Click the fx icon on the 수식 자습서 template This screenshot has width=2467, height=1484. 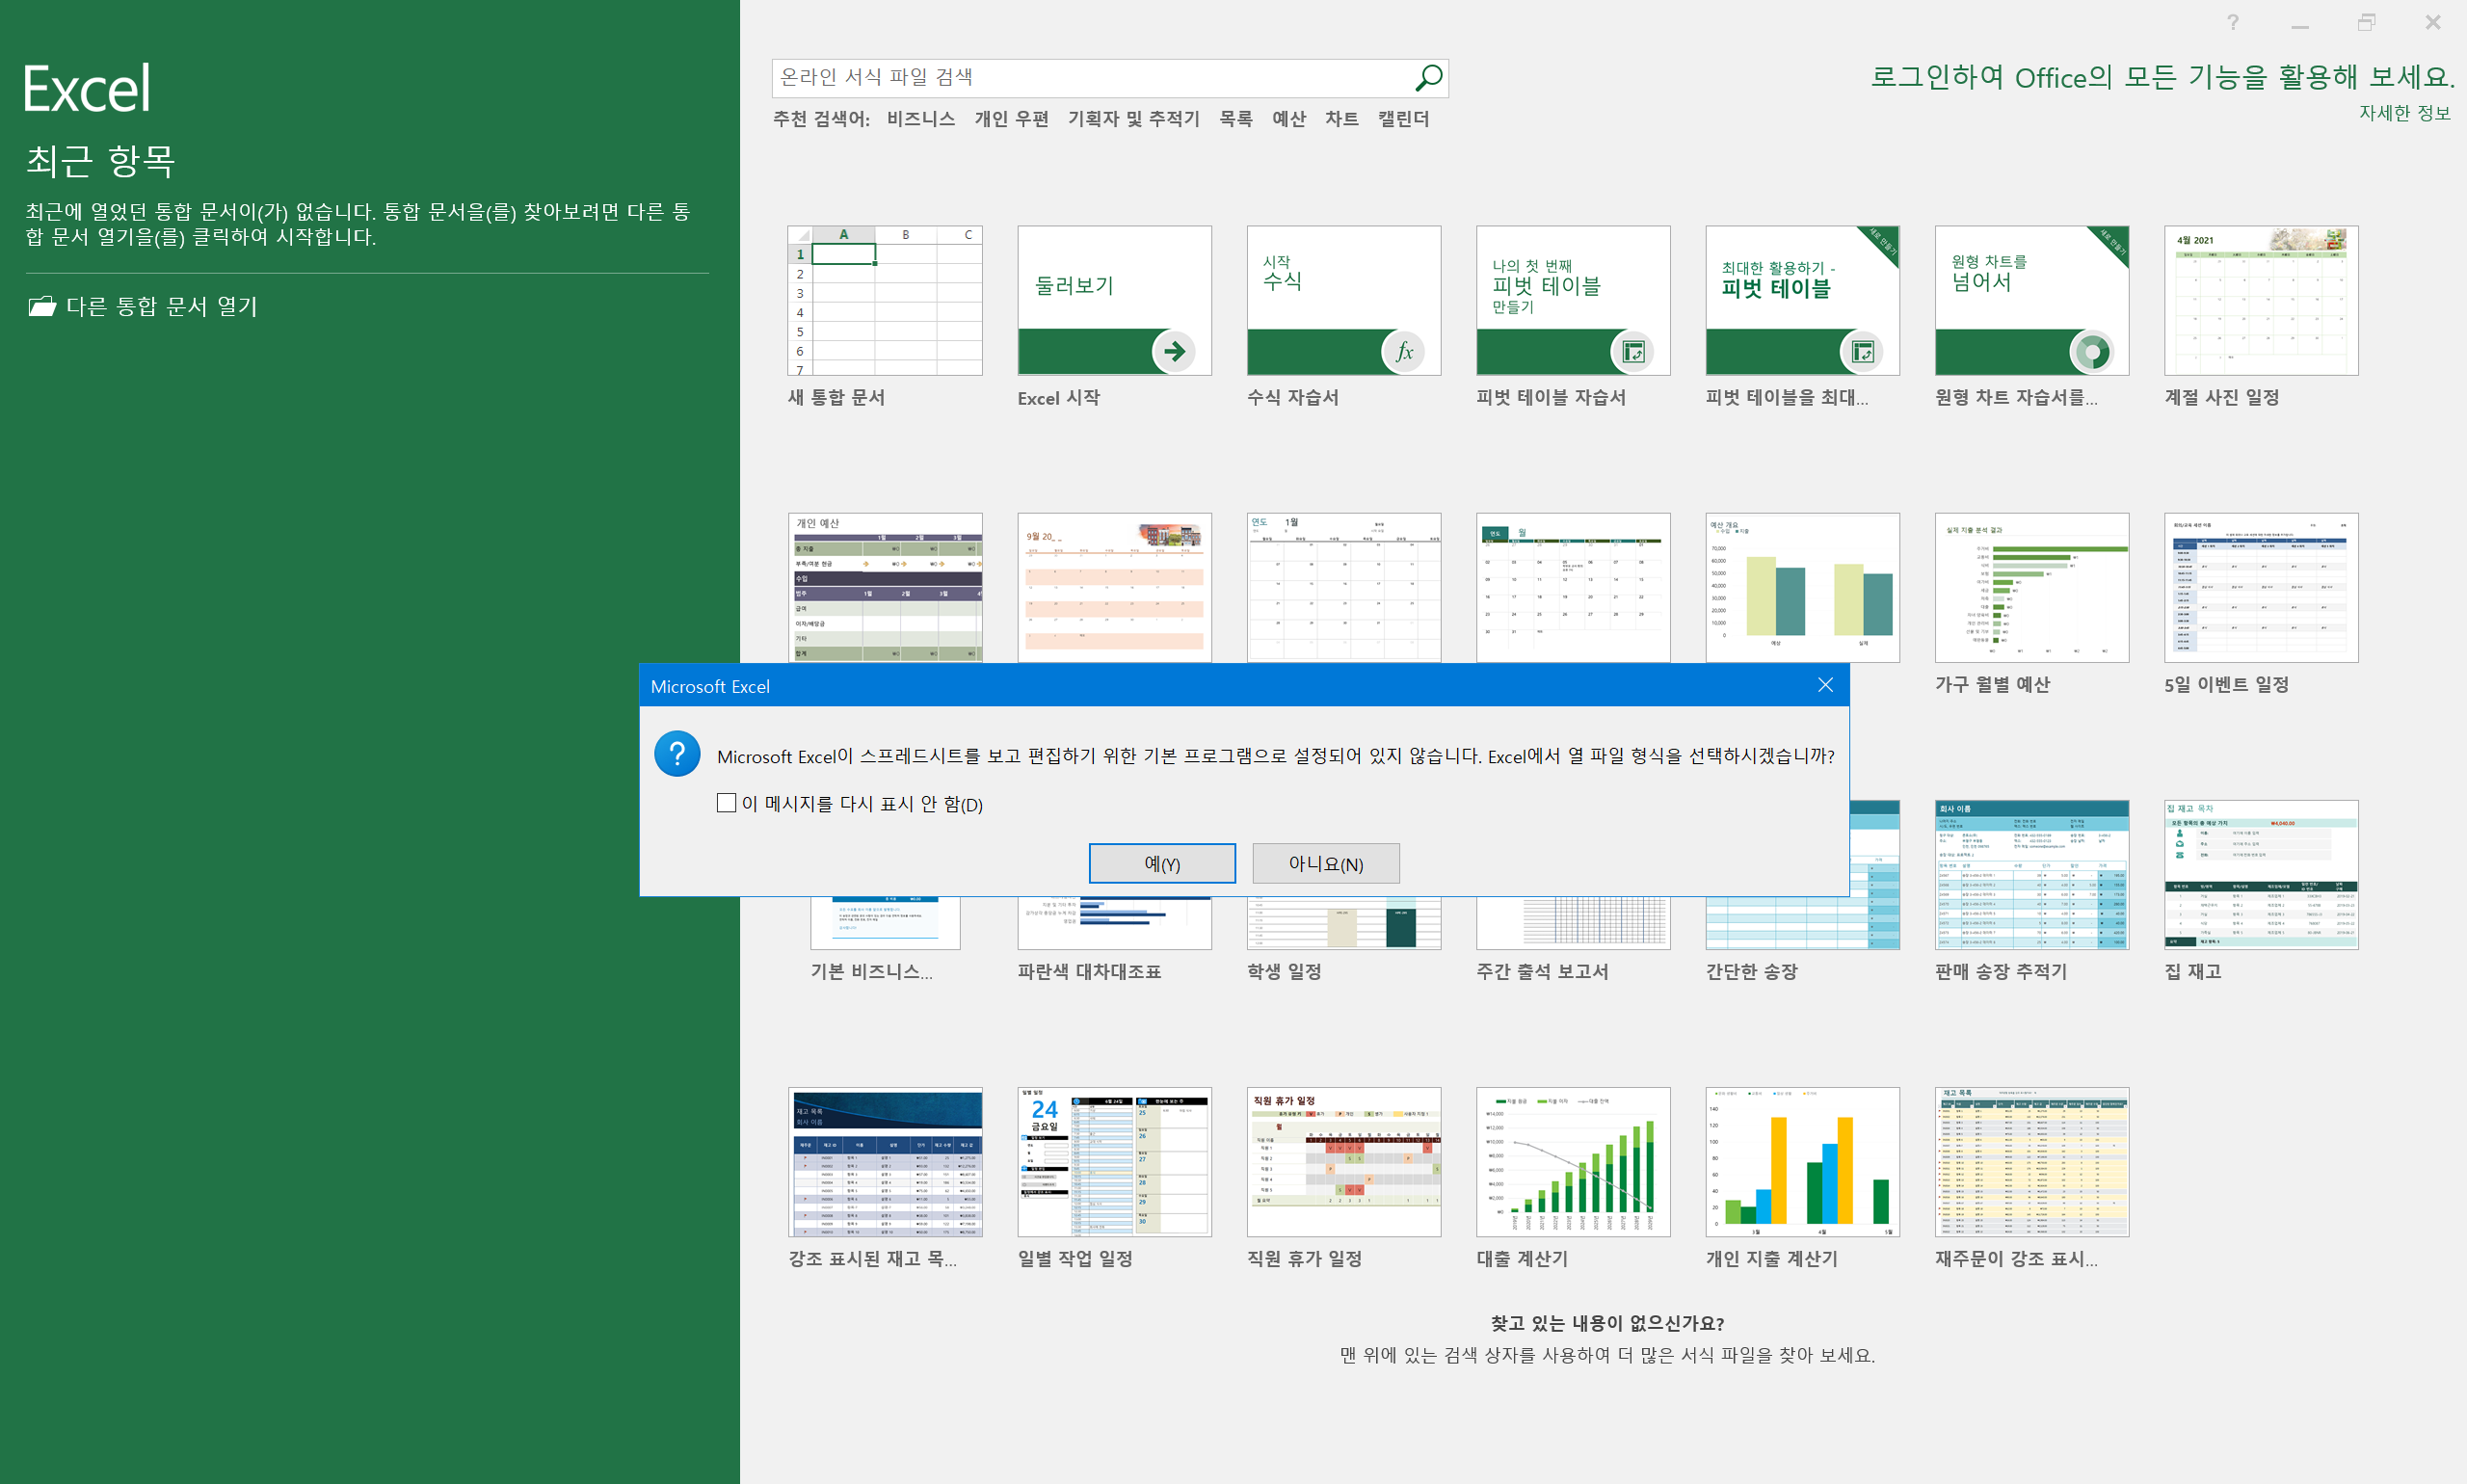pos(1404,351)
